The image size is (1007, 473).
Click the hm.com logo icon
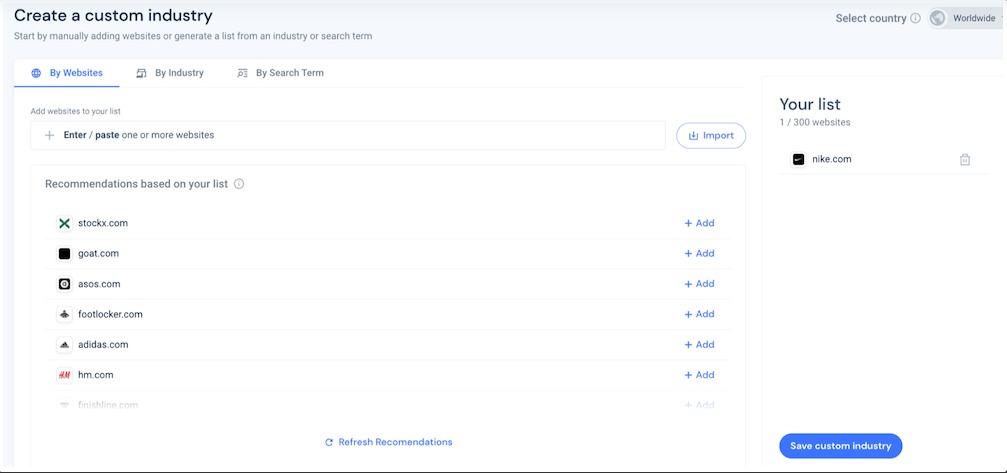(x=64, y=375)
